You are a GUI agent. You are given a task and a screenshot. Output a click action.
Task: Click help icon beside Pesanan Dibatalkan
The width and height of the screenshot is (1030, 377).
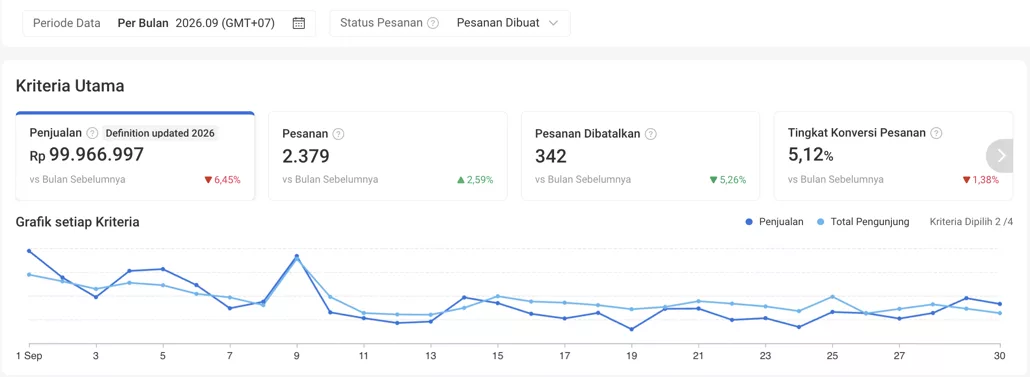pyautogui.click(x=650, y=134)
